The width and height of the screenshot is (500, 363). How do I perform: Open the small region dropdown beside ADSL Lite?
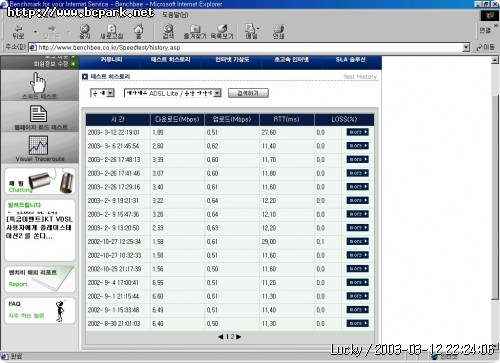point(102,93)
